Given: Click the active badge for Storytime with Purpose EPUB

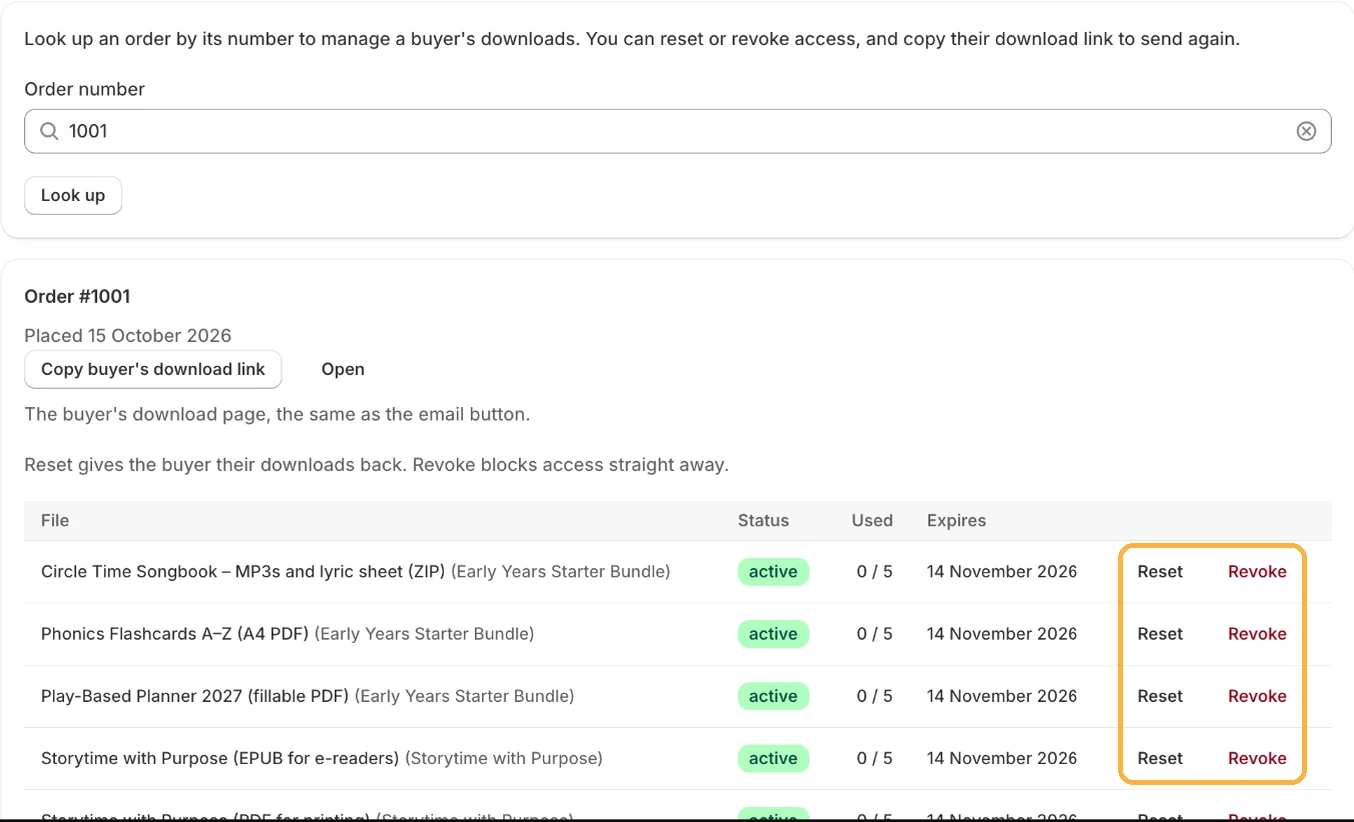Looking at the screenshot, I should coord(773,758).
